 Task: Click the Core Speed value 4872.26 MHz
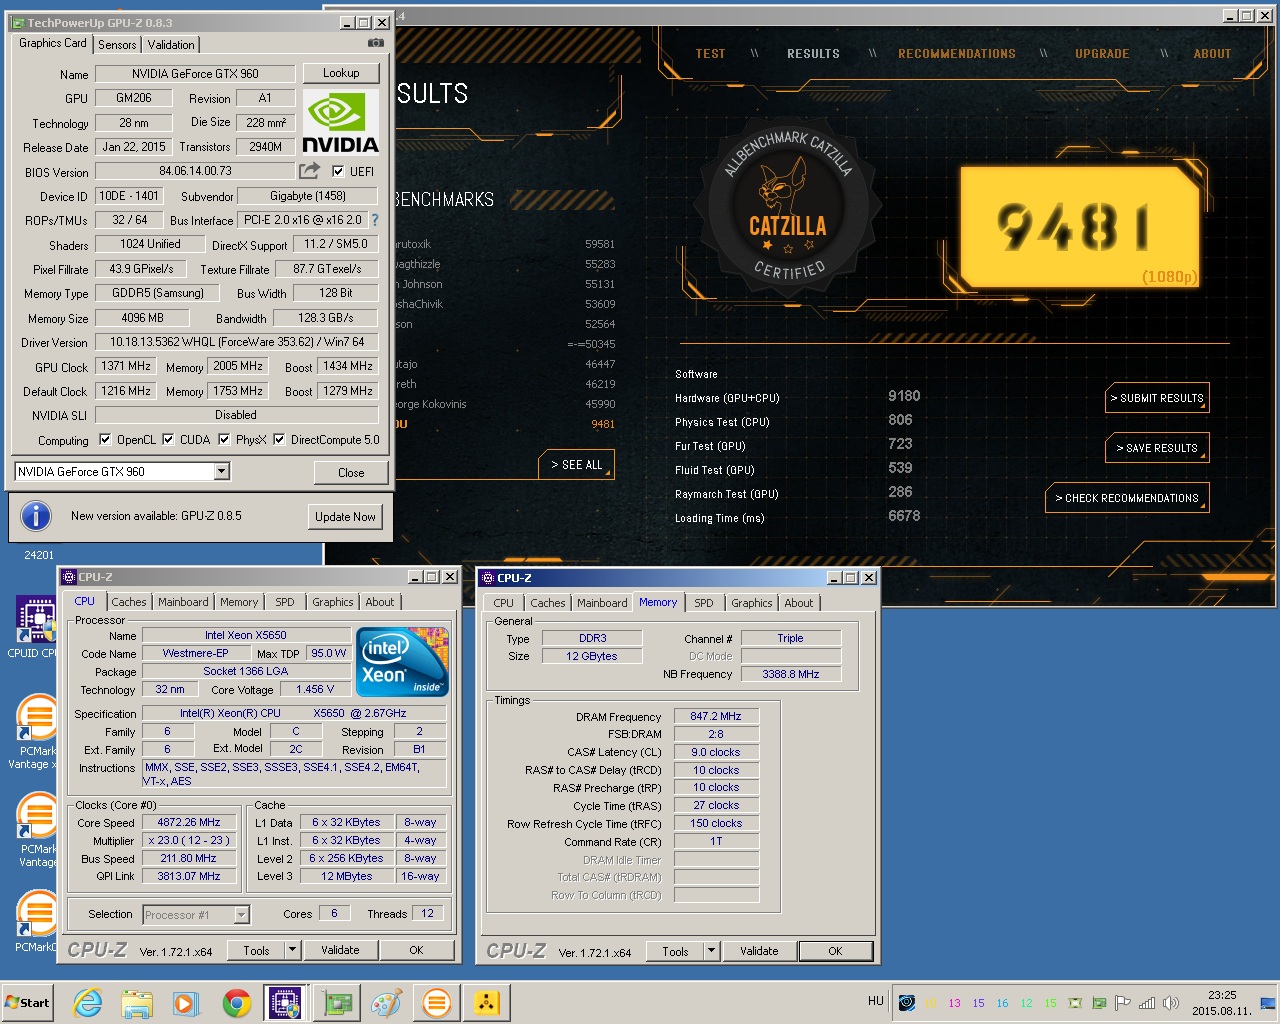190,822
